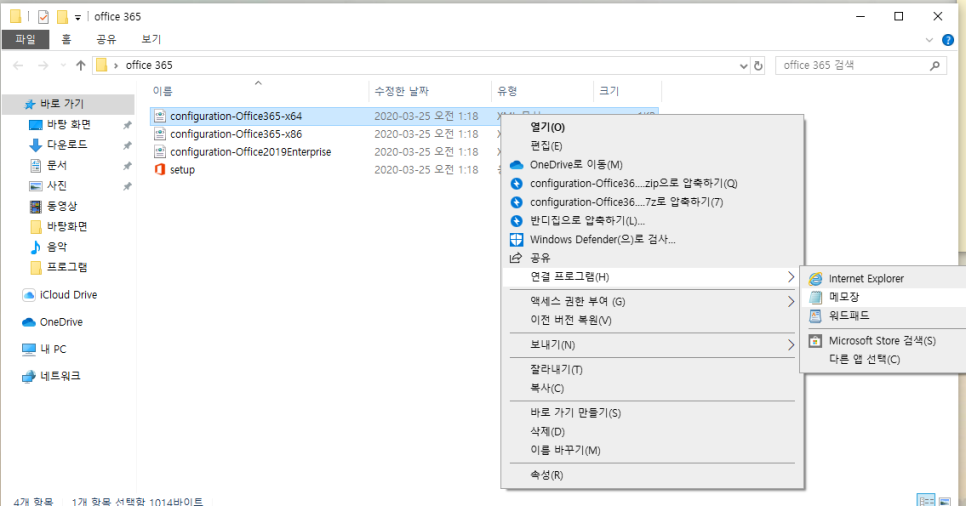Click the search magnifier icon
966x506 pixels.
click(x=935, y=65)
